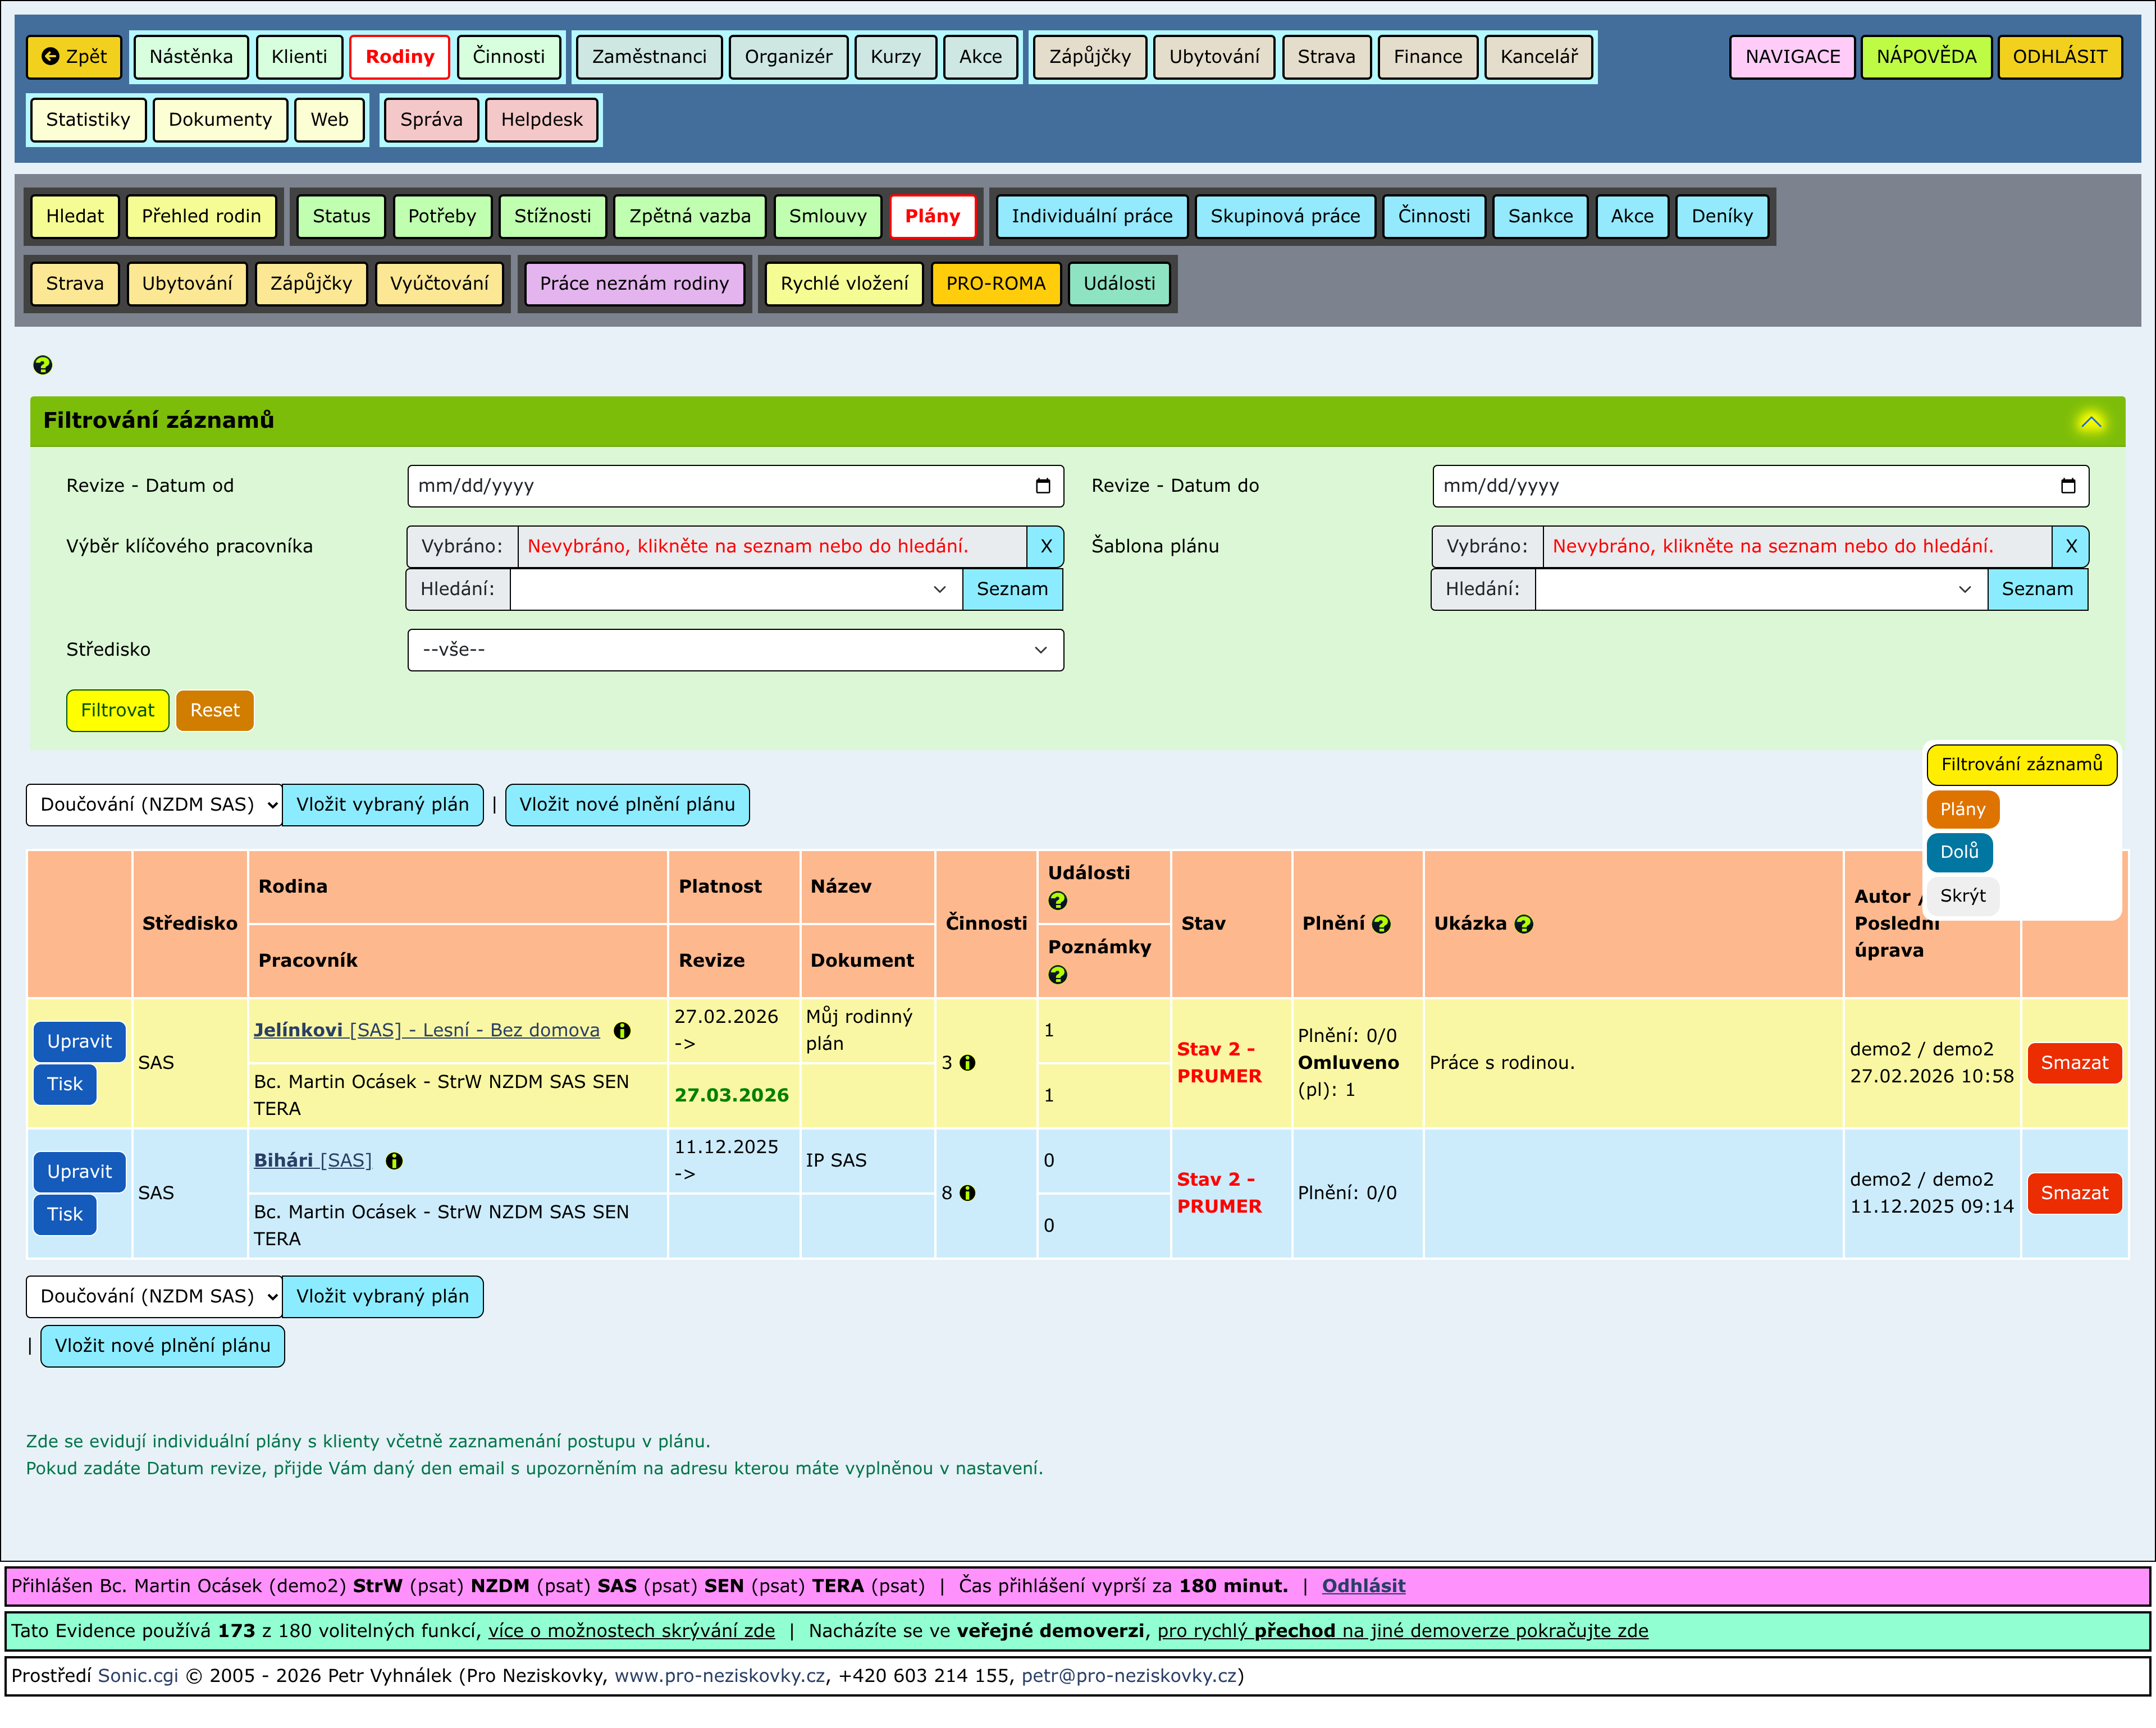Switch to the Smlouvy tab

[827, 216]
